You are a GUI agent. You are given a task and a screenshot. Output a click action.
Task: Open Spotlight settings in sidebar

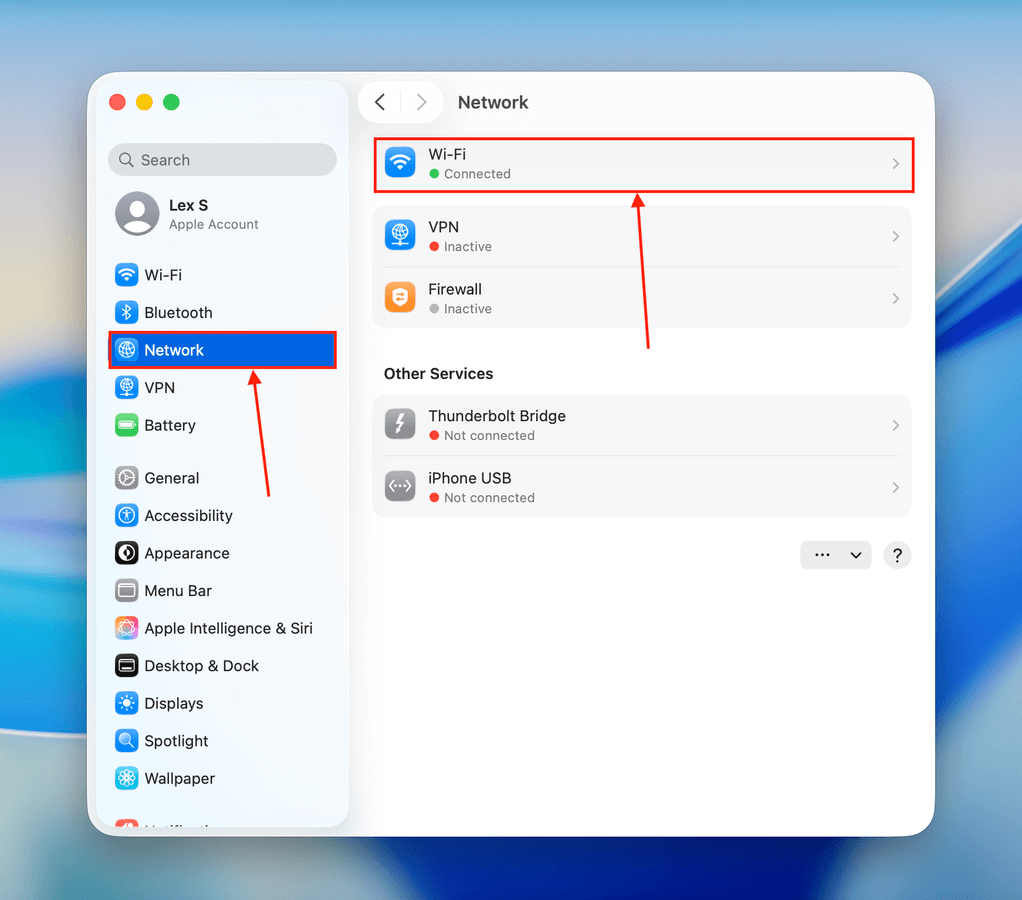point(176,741)
